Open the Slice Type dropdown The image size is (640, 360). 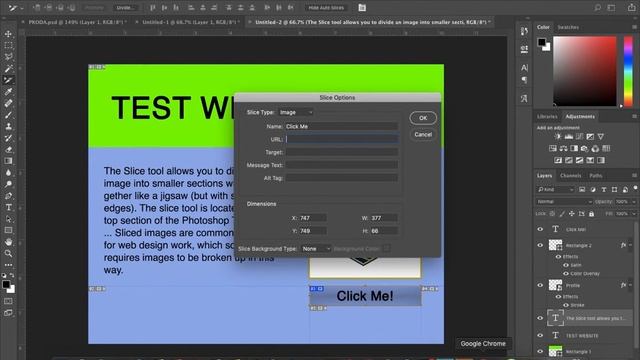click(x=296, y=112)
